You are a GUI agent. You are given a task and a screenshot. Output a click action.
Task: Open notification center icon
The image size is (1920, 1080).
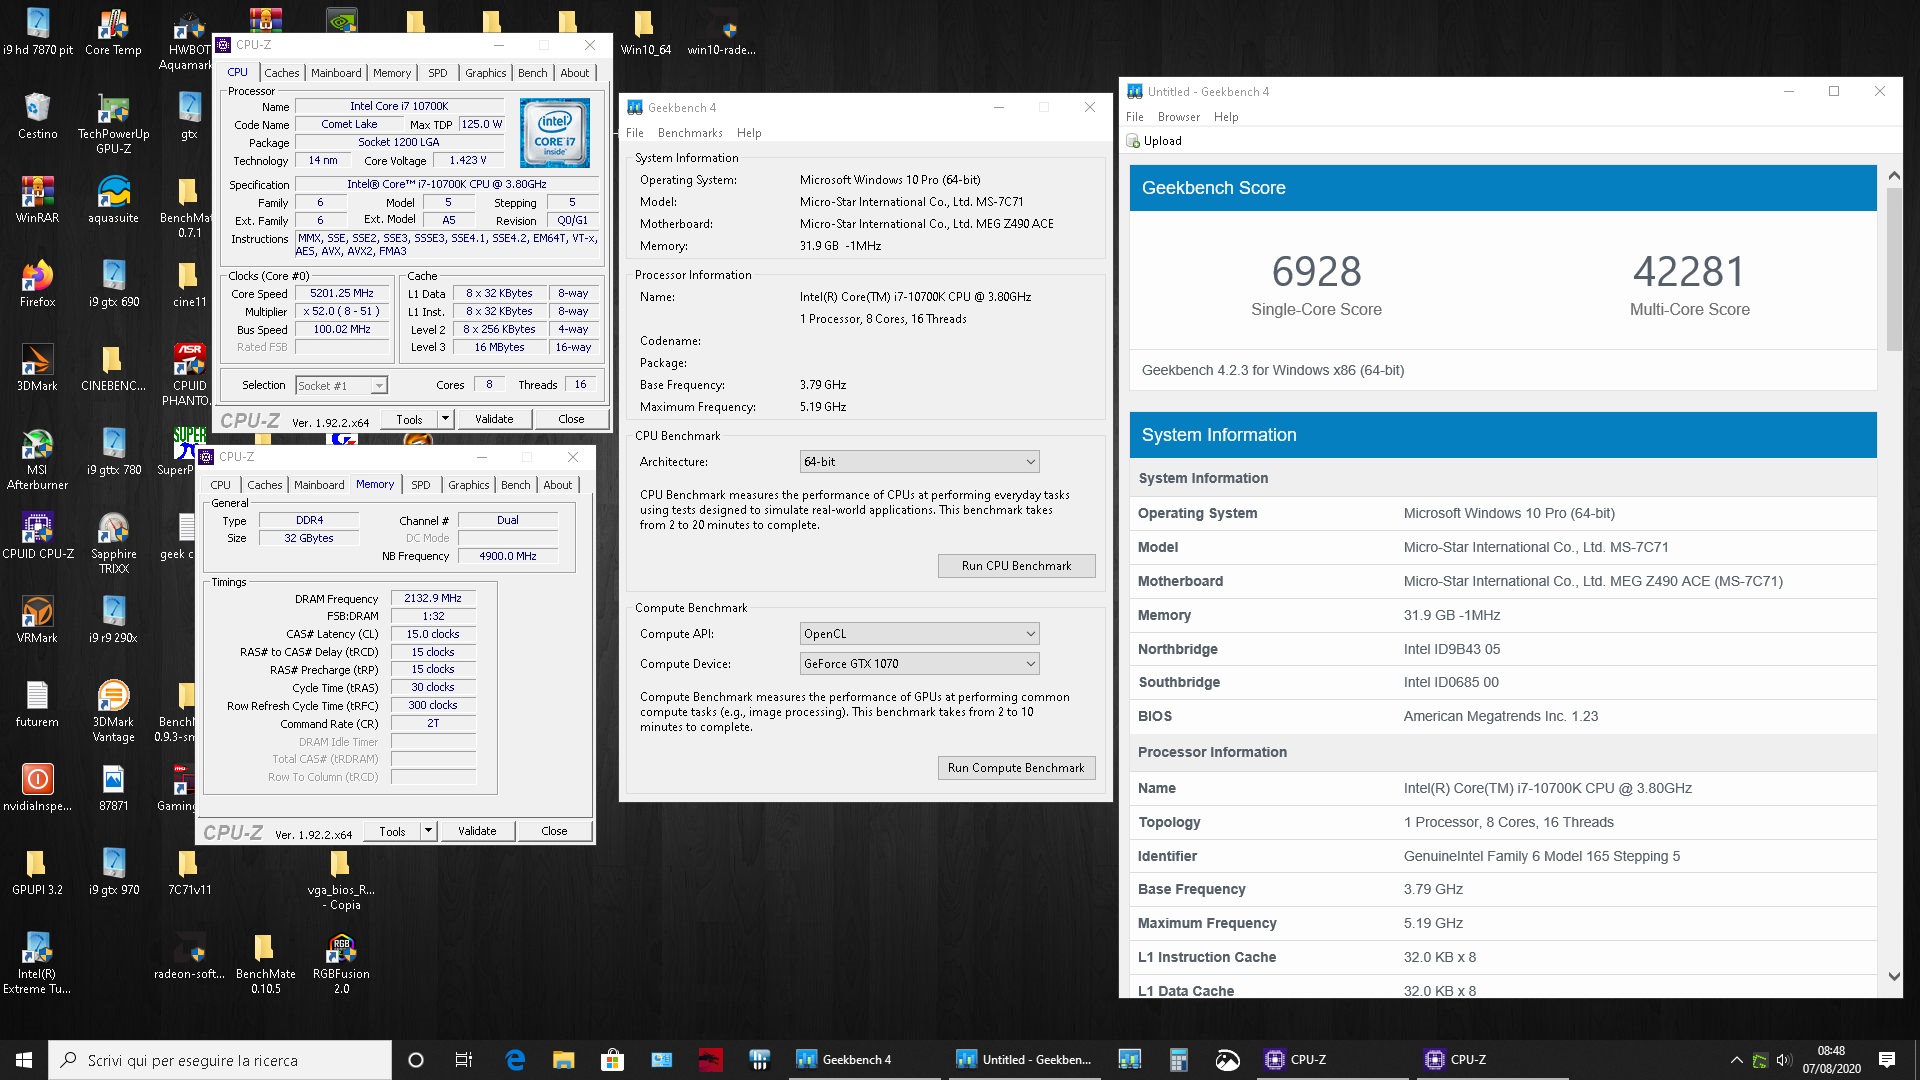1887,1060
